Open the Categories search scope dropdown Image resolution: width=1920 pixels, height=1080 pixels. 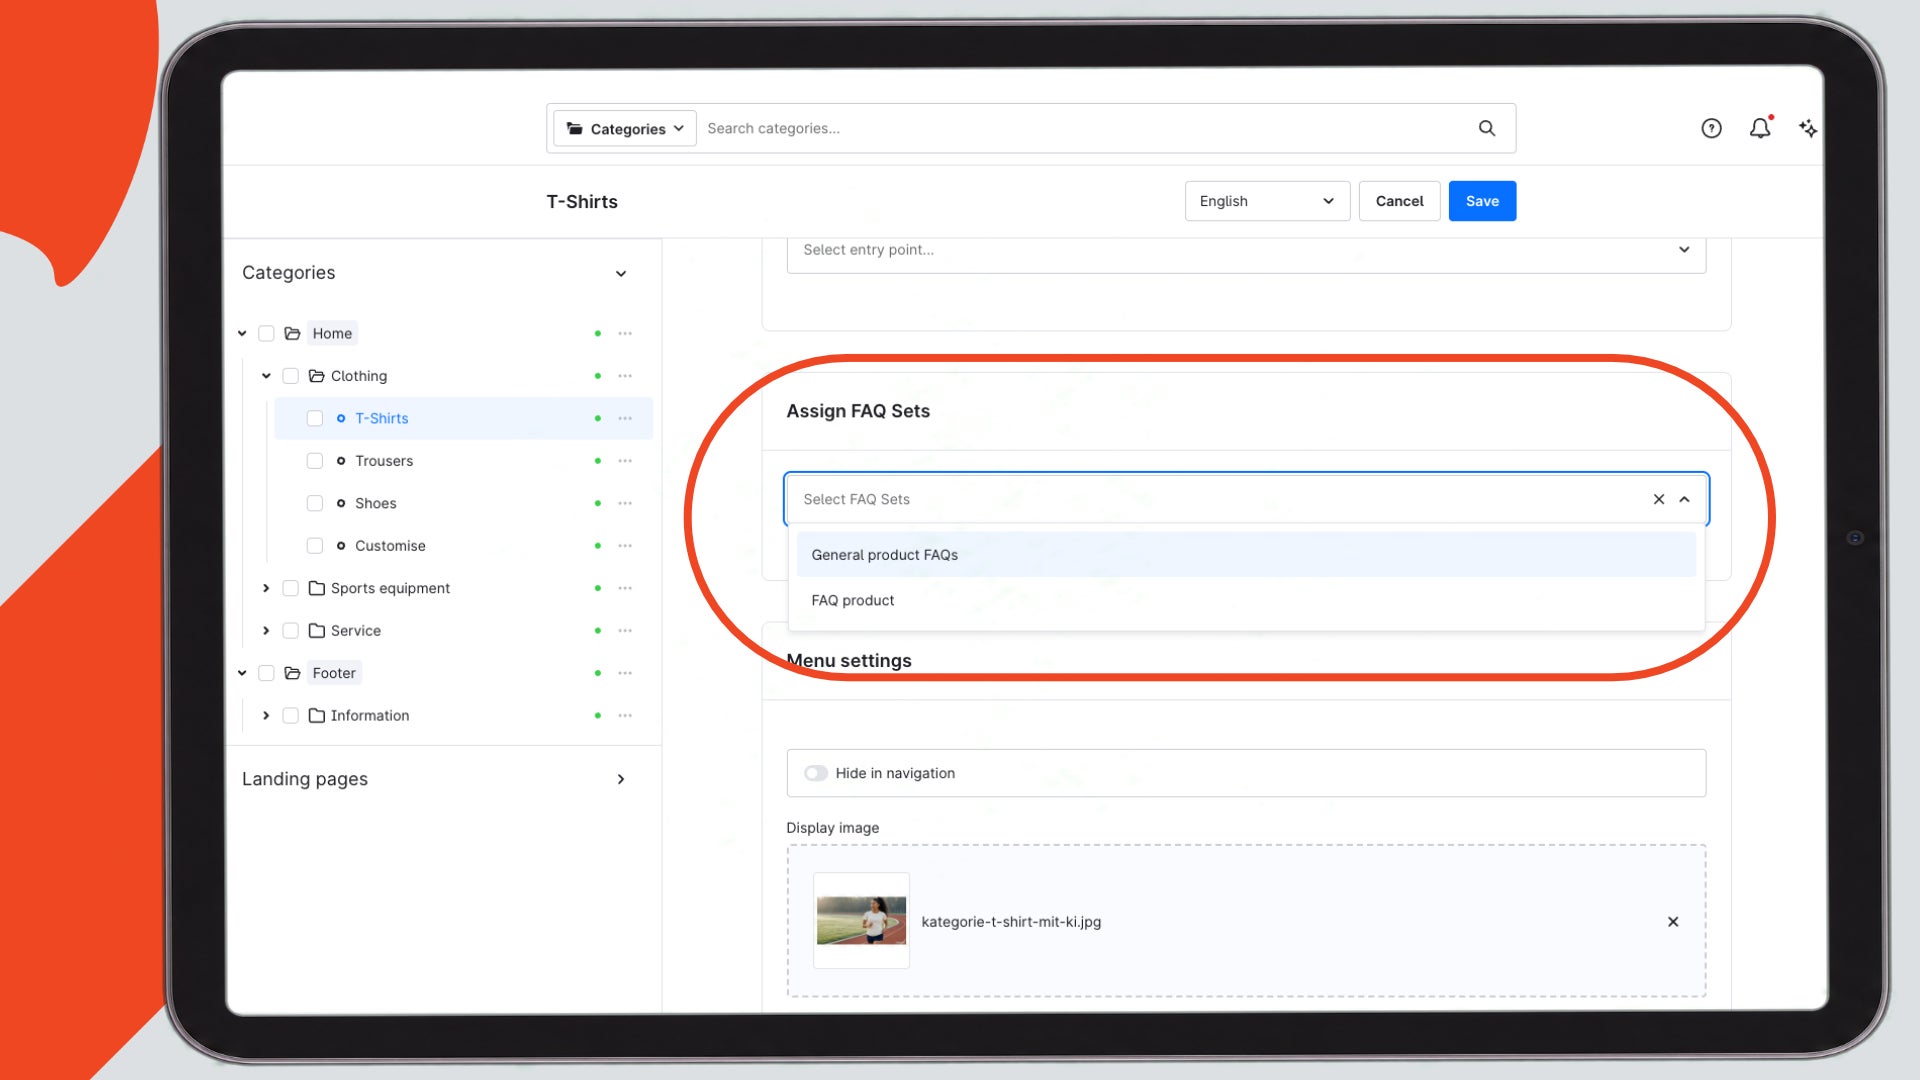(625, 128)
